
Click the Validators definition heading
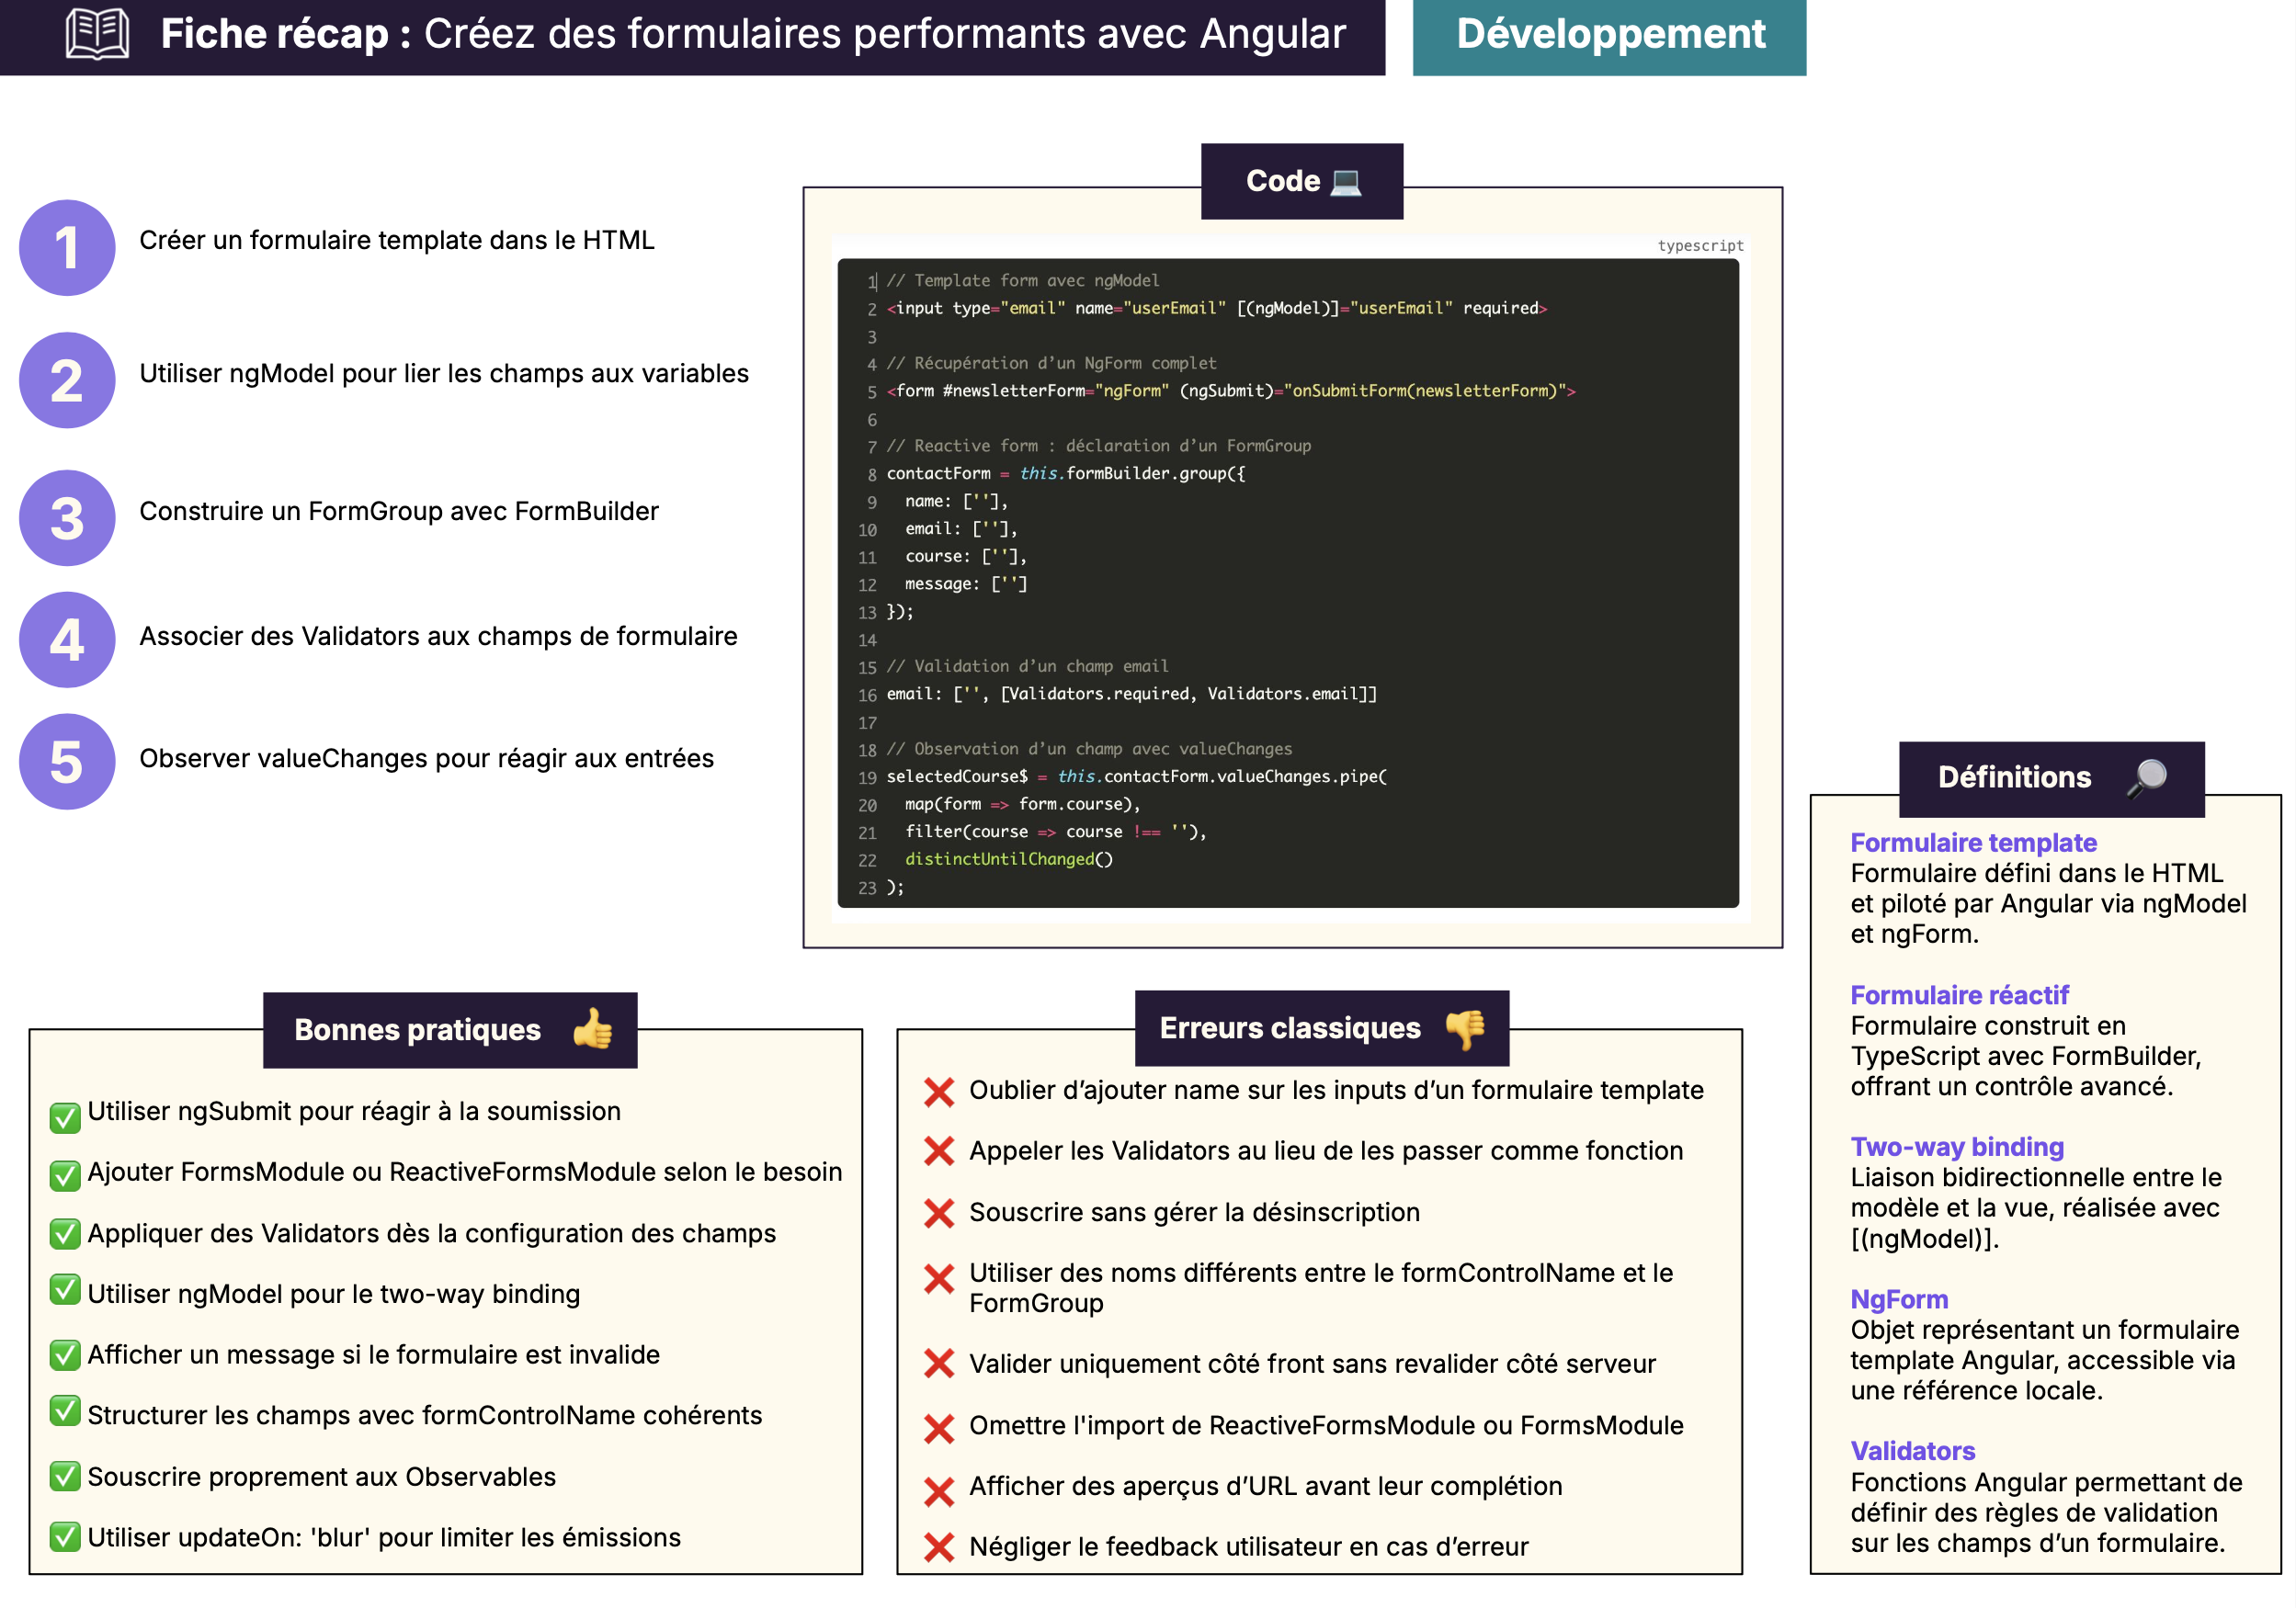[x=1912, y=1451]
